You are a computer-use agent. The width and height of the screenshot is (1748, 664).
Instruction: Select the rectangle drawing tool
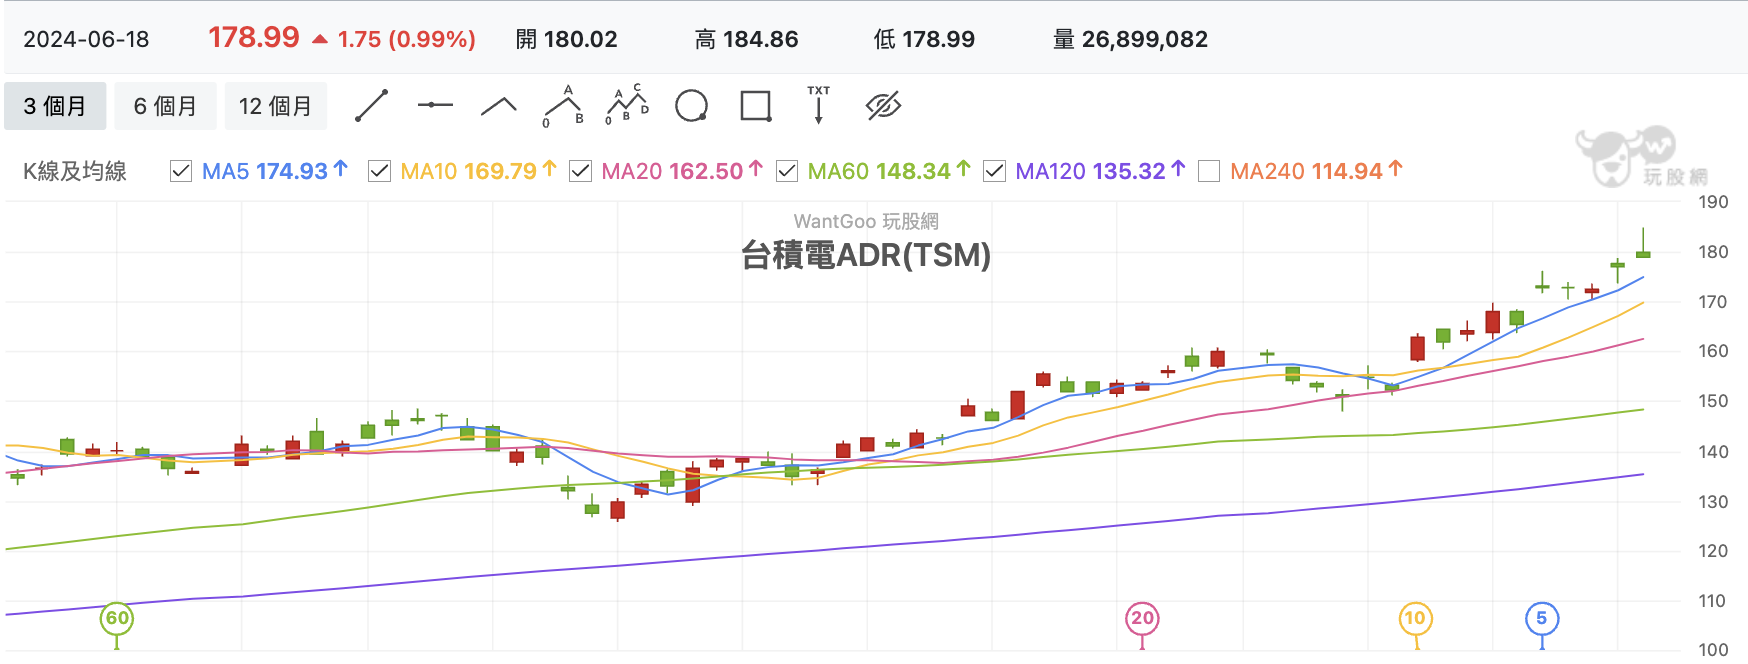756,106
